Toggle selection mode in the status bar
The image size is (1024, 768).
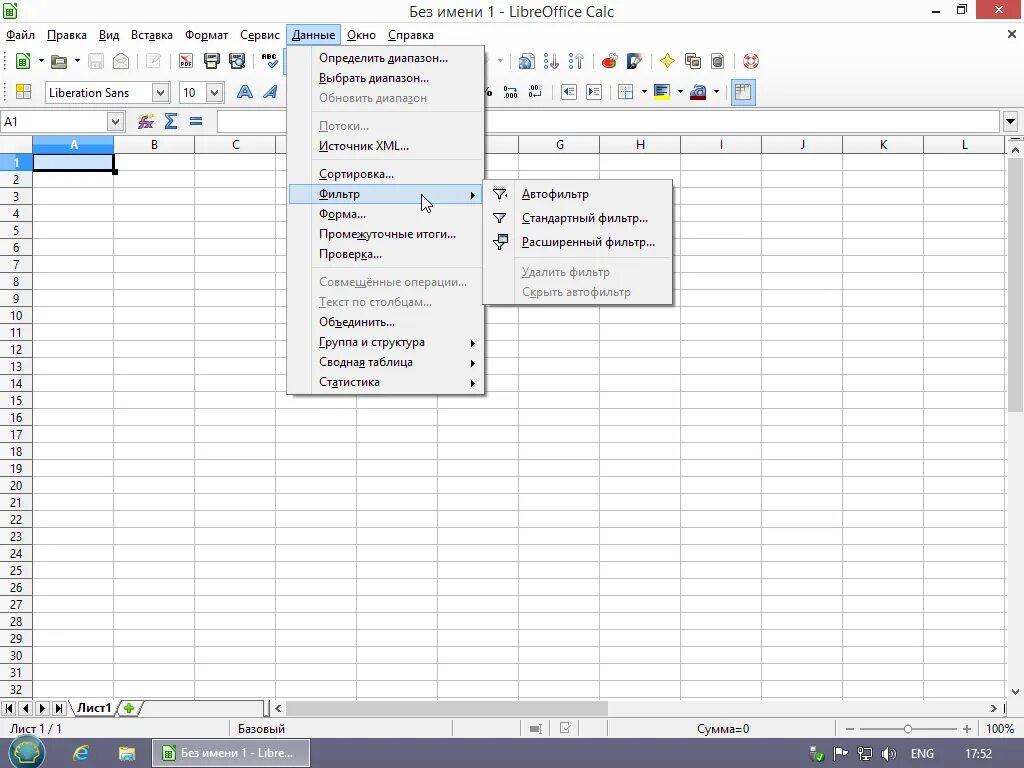pyautogui.click(x=536, y=729)
